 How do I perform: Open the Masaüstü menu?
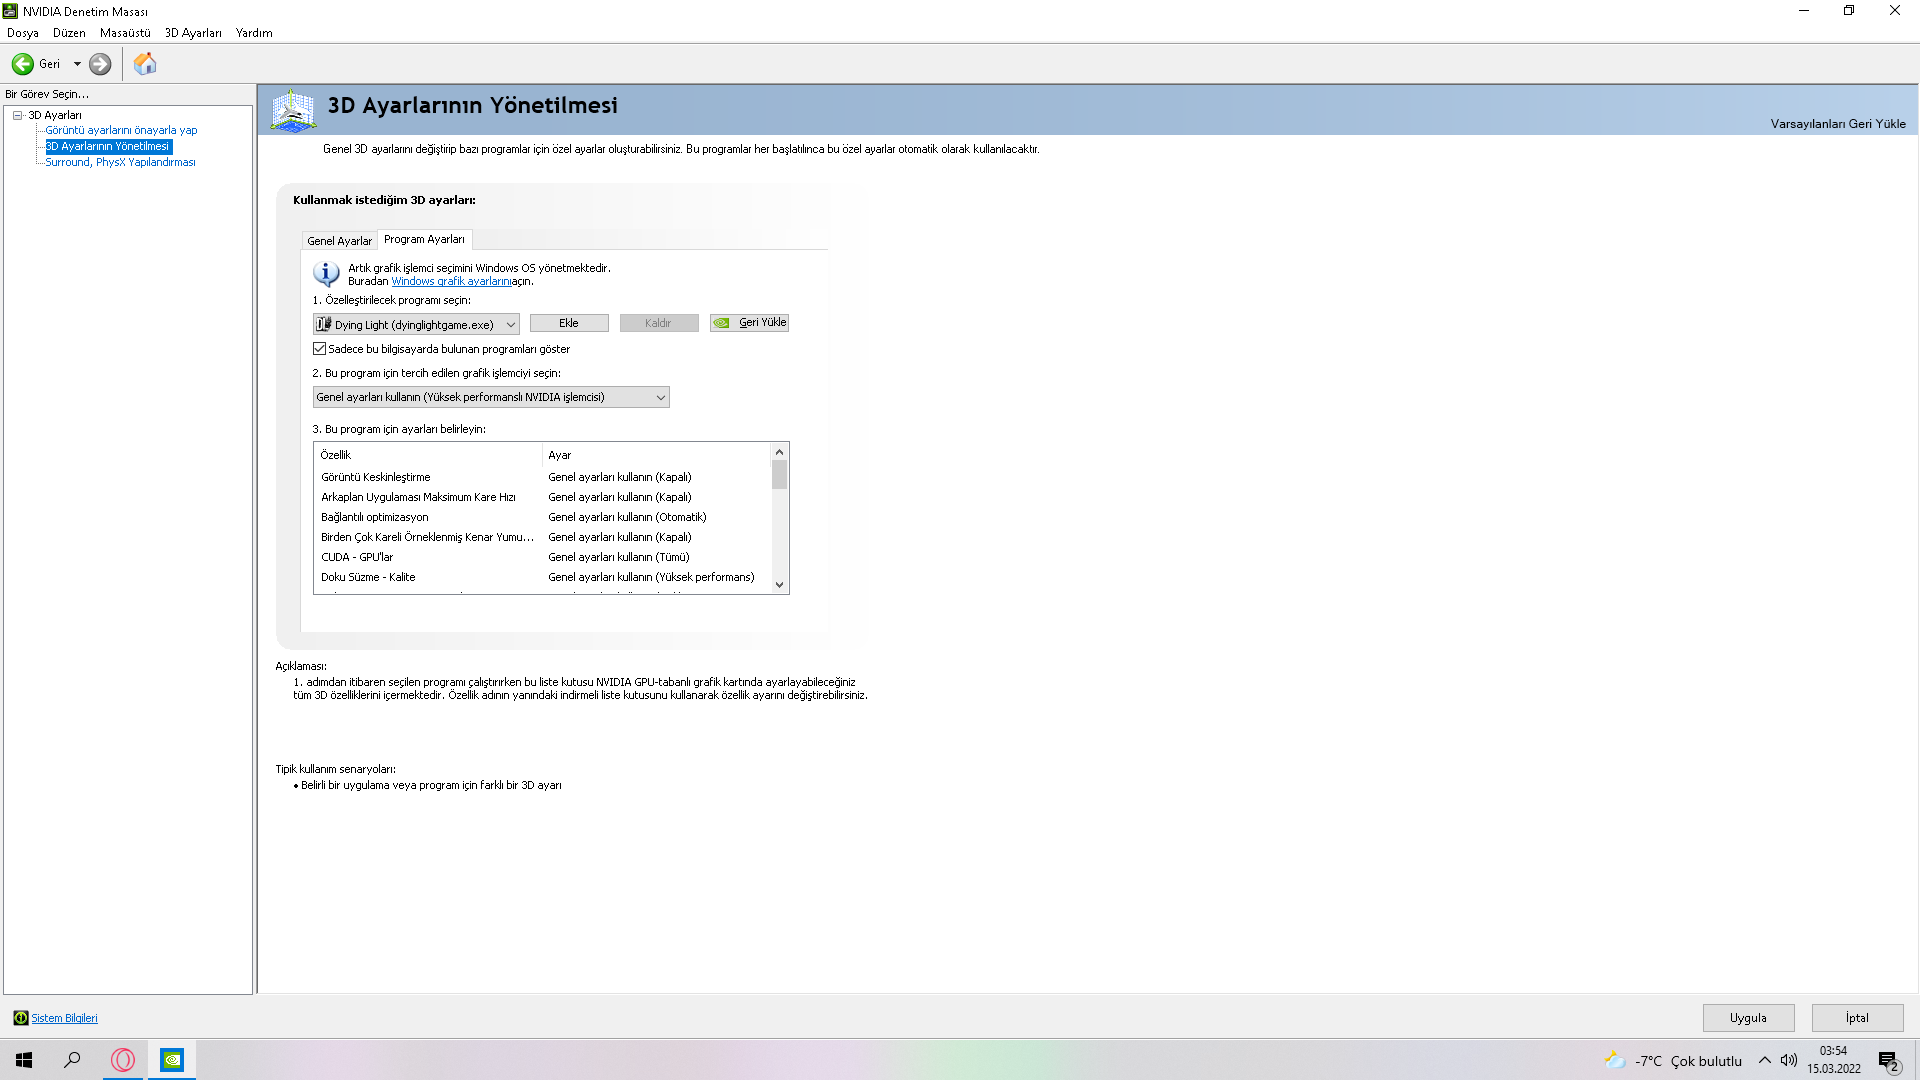(x=125, y=33)
